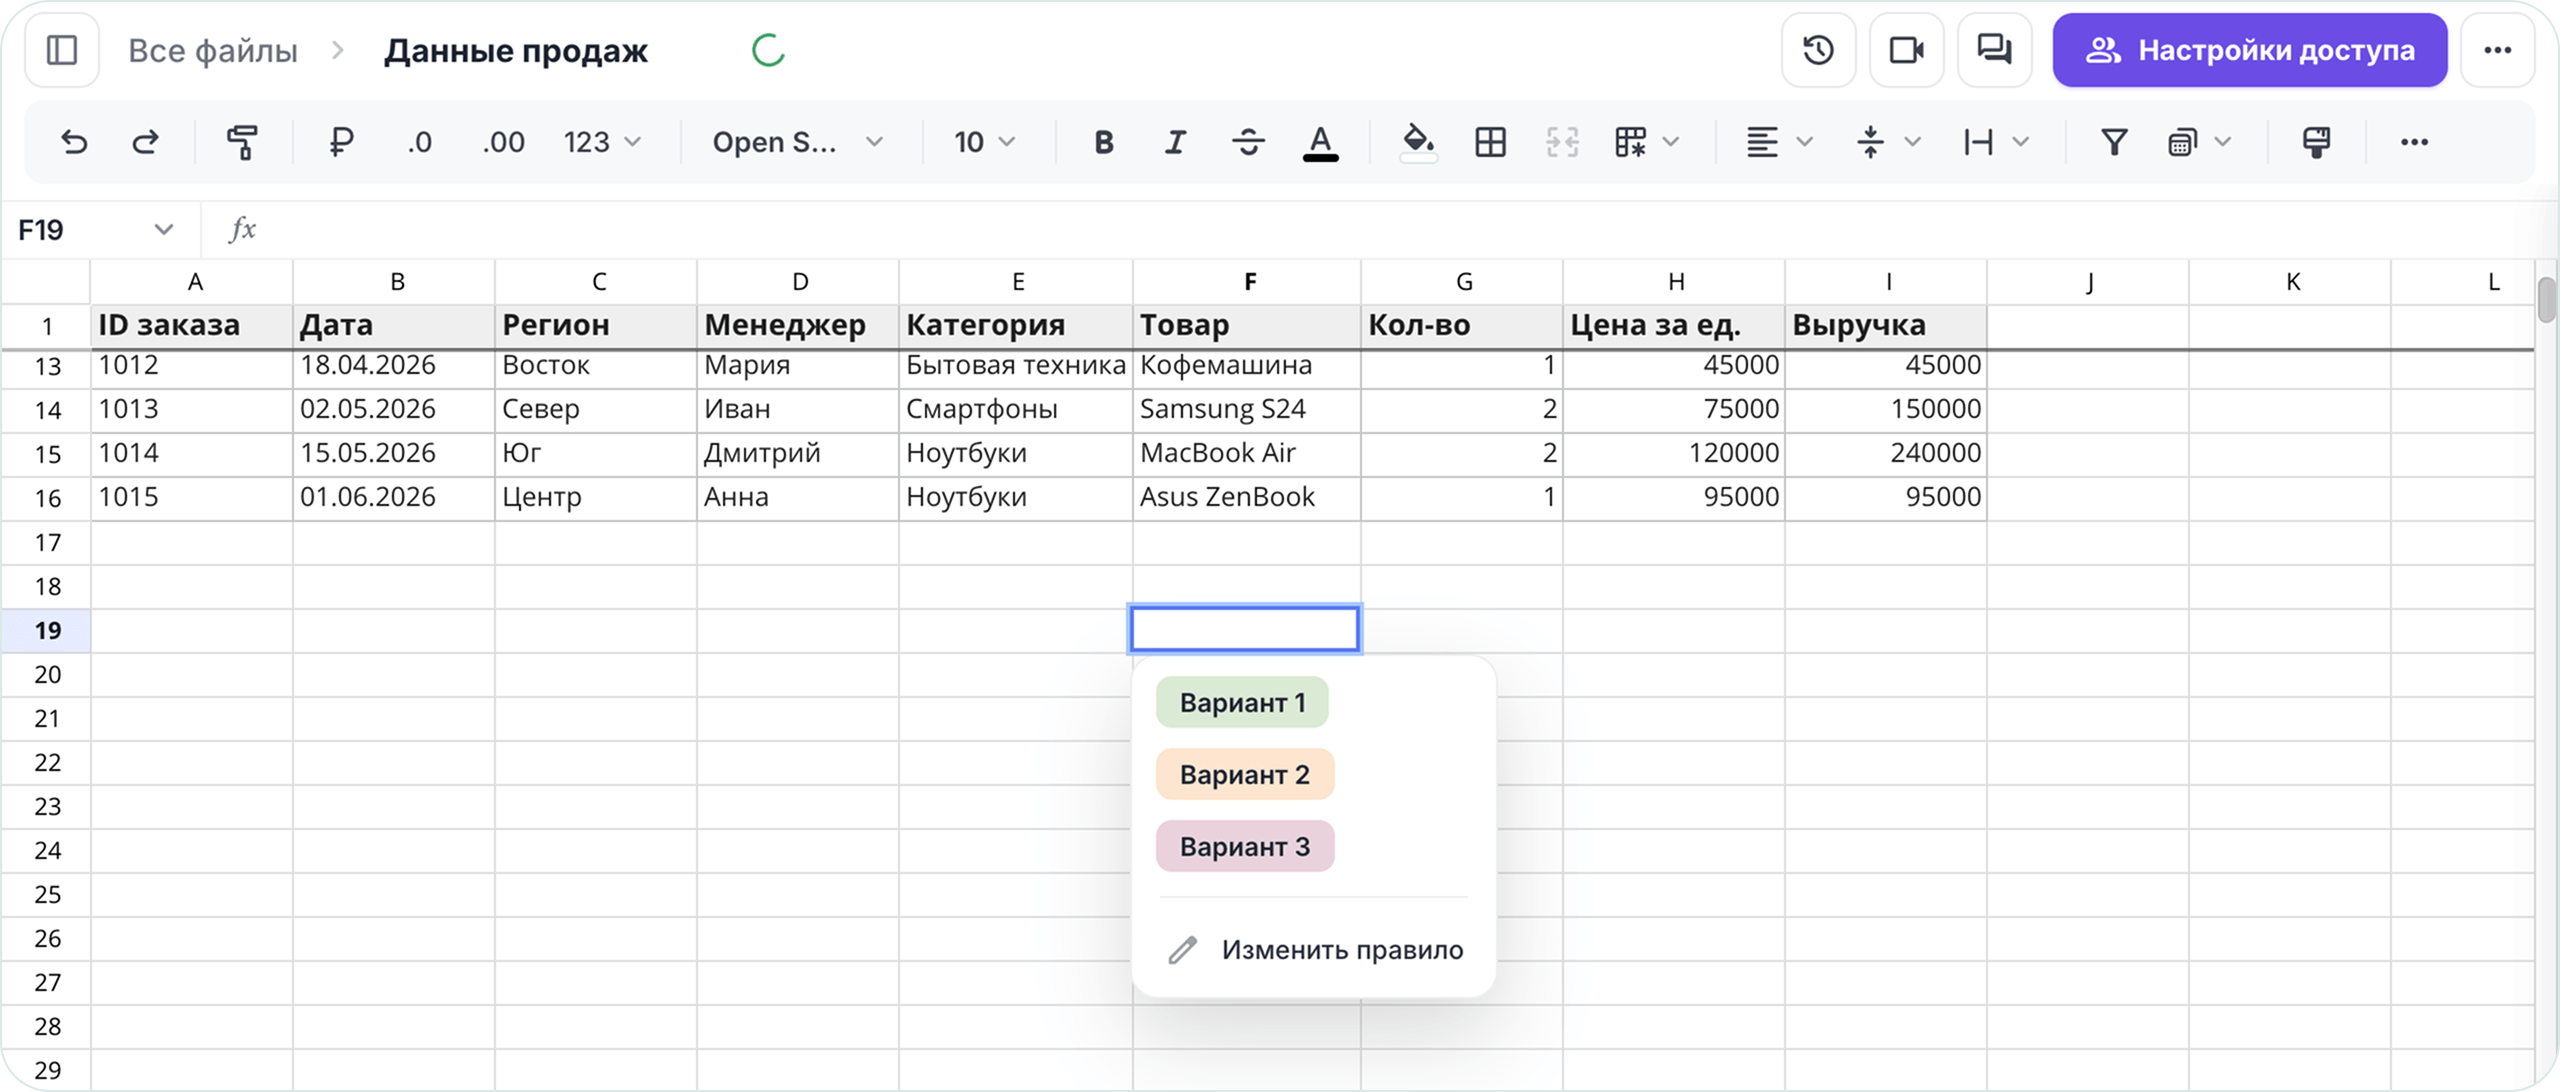Open the comments panel
2560x1092 pixels.
pyautogui.click(x=1995, y=50)
